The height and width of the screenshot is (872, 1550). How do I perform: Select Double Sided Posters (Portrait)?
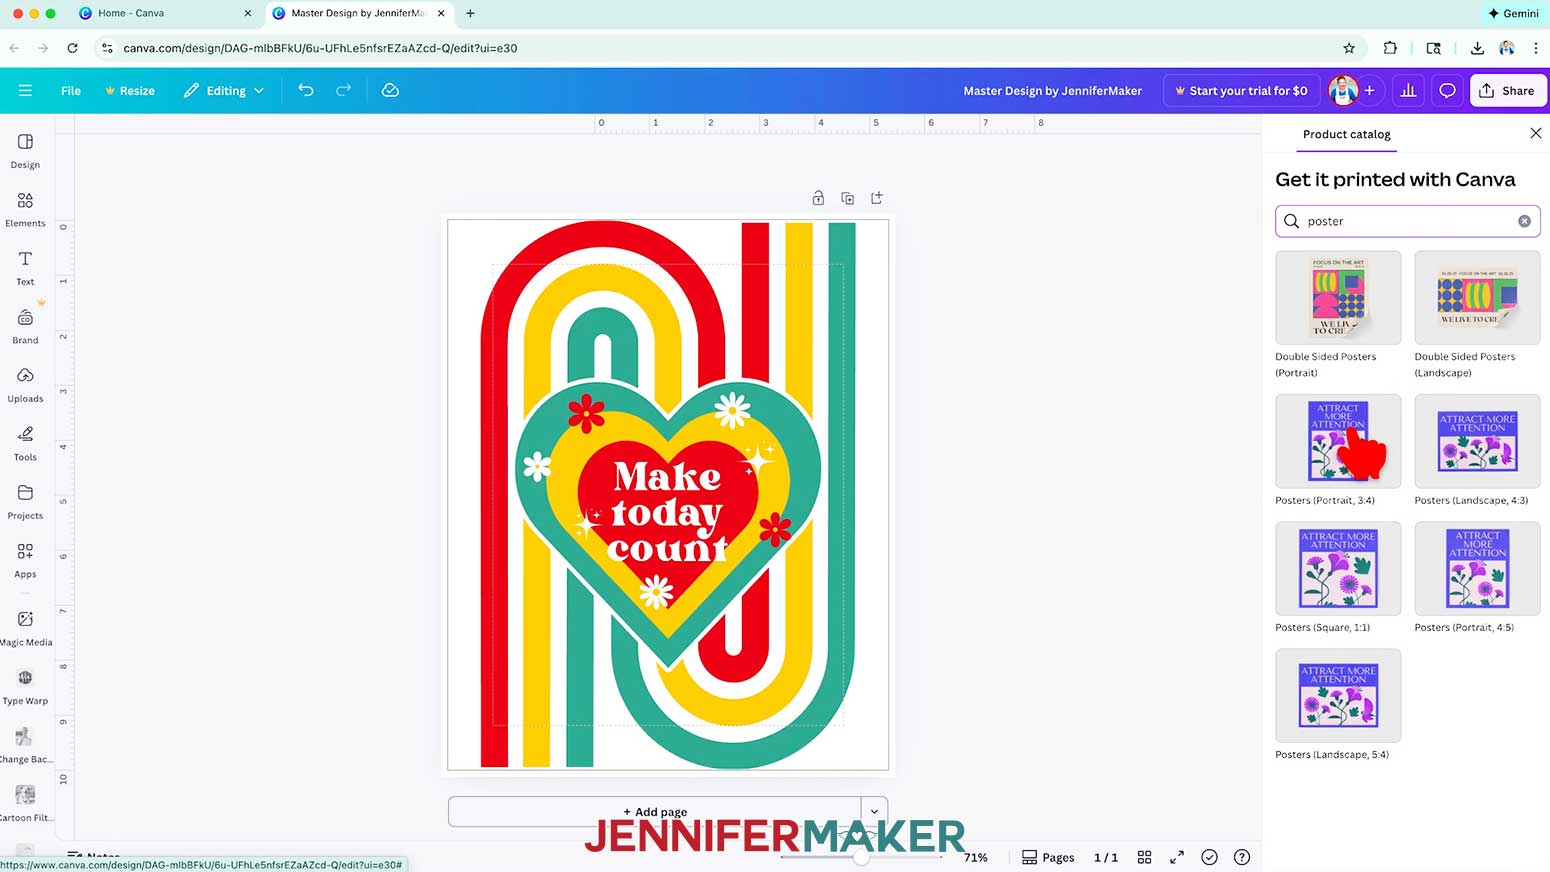(x=1338, y=314)
